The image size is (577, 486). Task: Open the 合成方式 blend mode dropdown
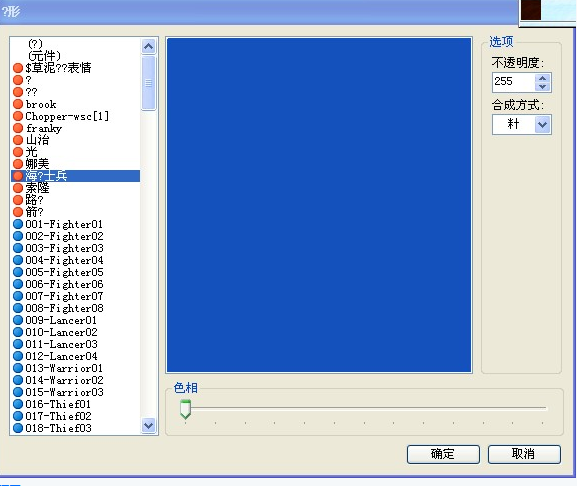542,124
